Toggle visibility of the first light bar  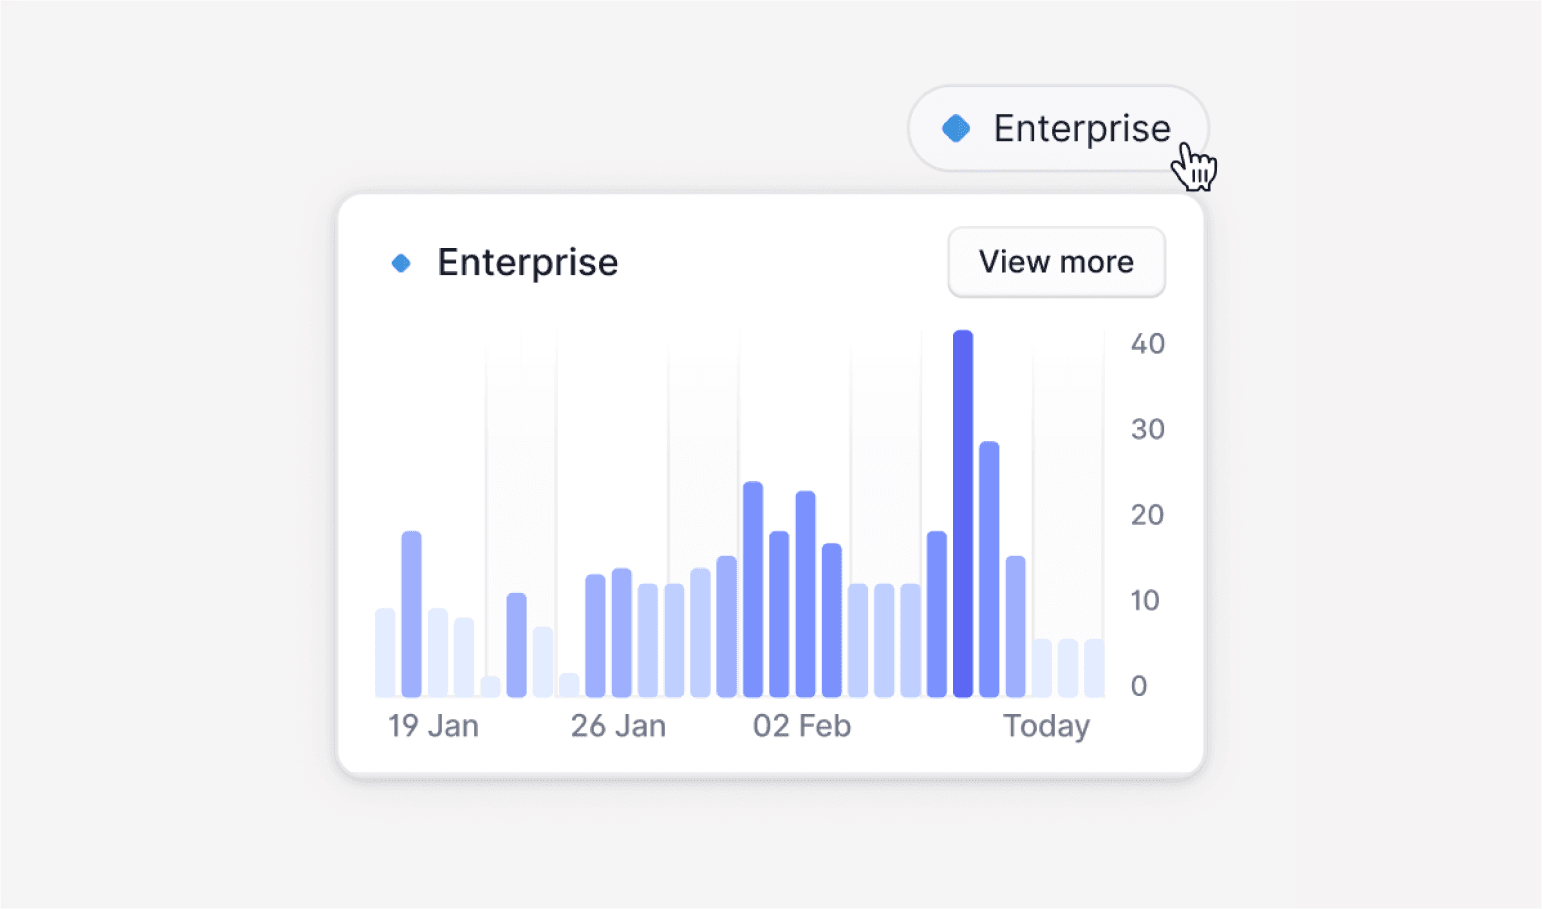(383, 650)
